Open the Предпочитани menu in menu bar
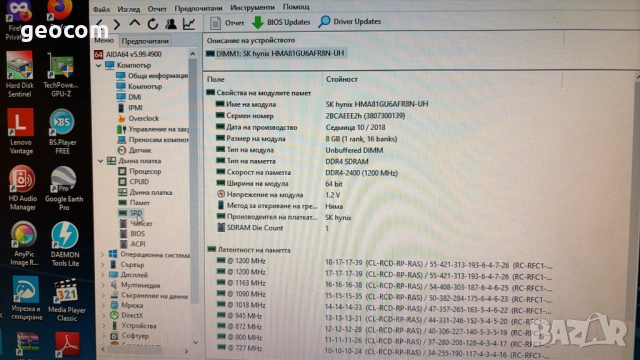 198,8
